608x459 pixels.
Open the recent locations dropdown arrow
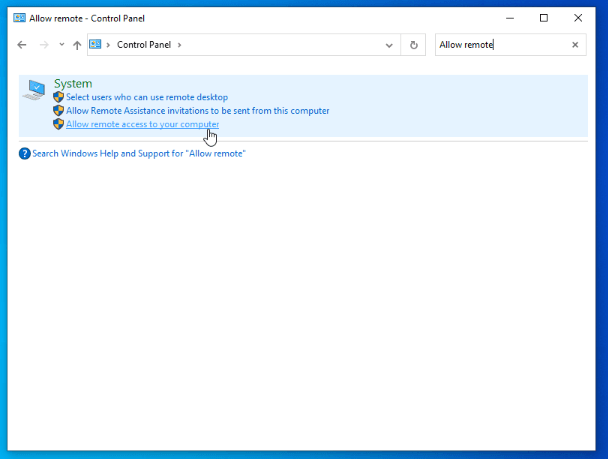(x=61, y=45)
